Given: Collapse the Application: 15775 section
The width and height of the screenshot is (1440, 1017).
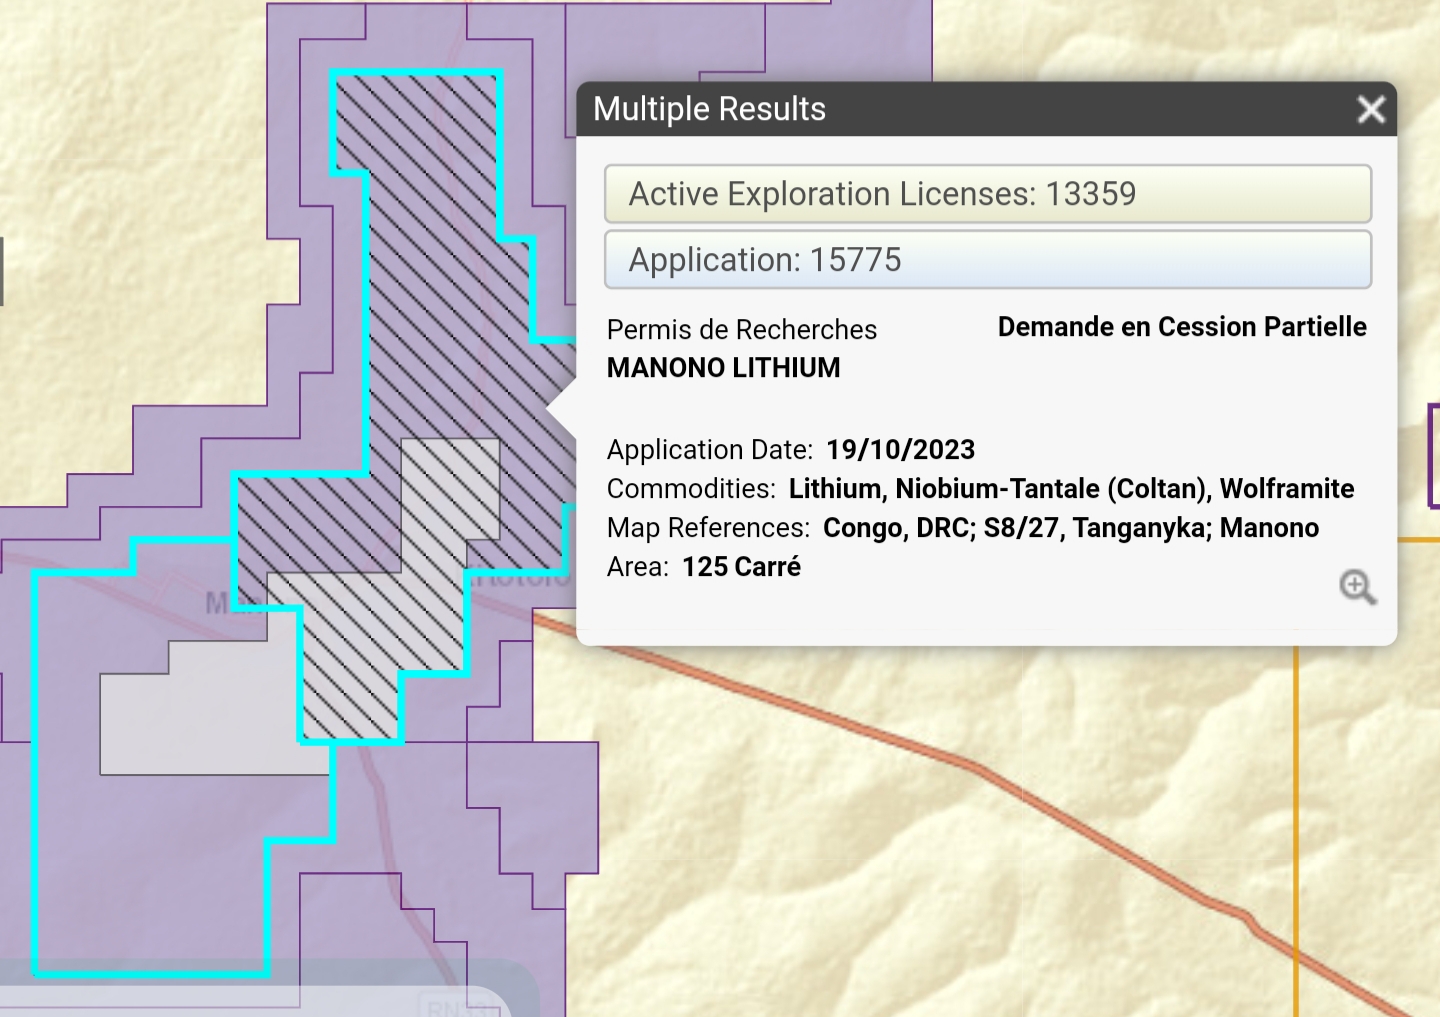Looking at the screenshot, I should click(987, 260).
